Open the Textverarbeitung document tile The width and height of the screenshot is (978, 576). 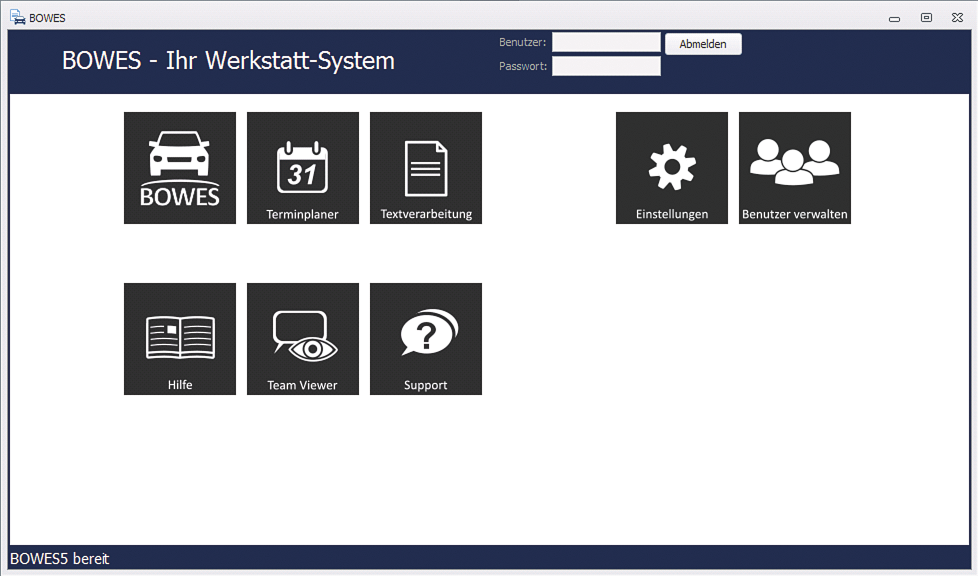(x=426, y=168)
